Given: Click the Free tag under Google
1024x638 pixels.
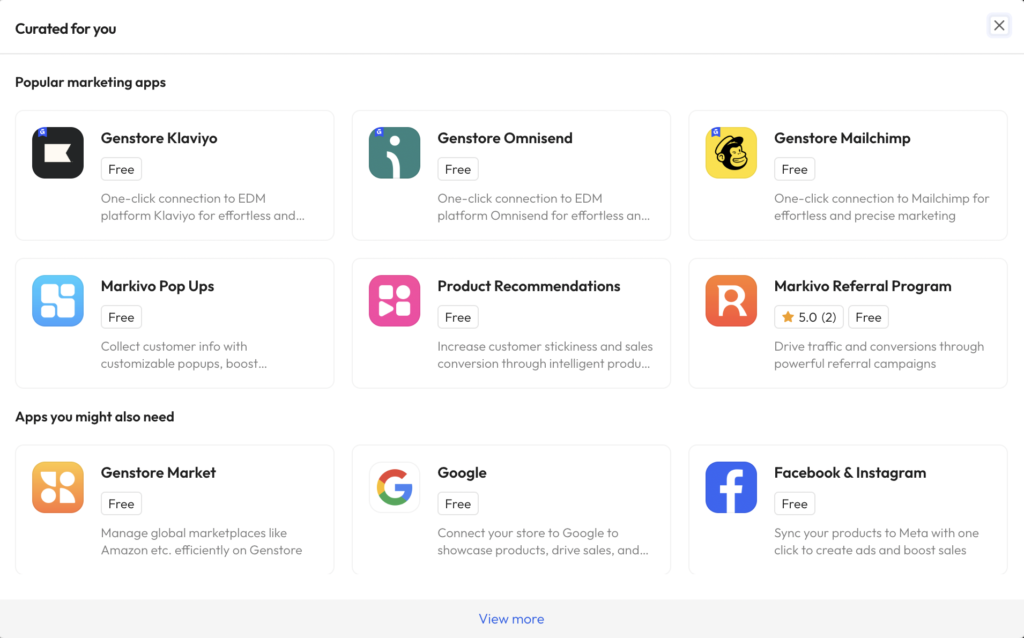Looking at the screenshot, I should point(458,504).
